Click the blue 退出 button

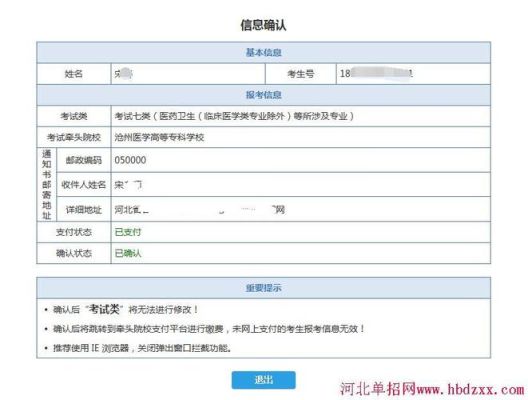click(263, 380)
